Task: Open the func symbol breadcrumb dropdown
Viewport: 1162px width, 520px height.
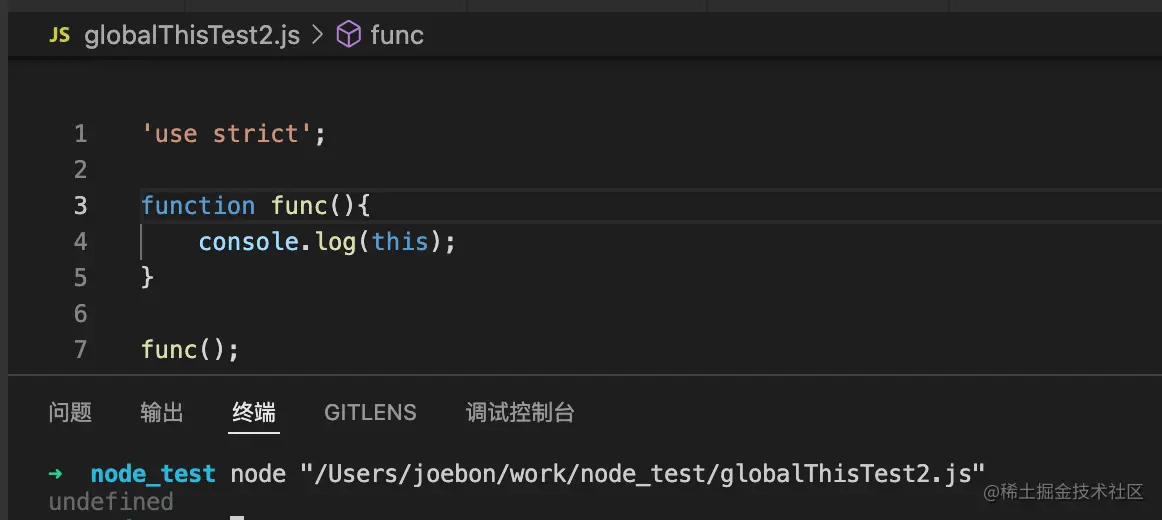Action: (x=397, y=36)
